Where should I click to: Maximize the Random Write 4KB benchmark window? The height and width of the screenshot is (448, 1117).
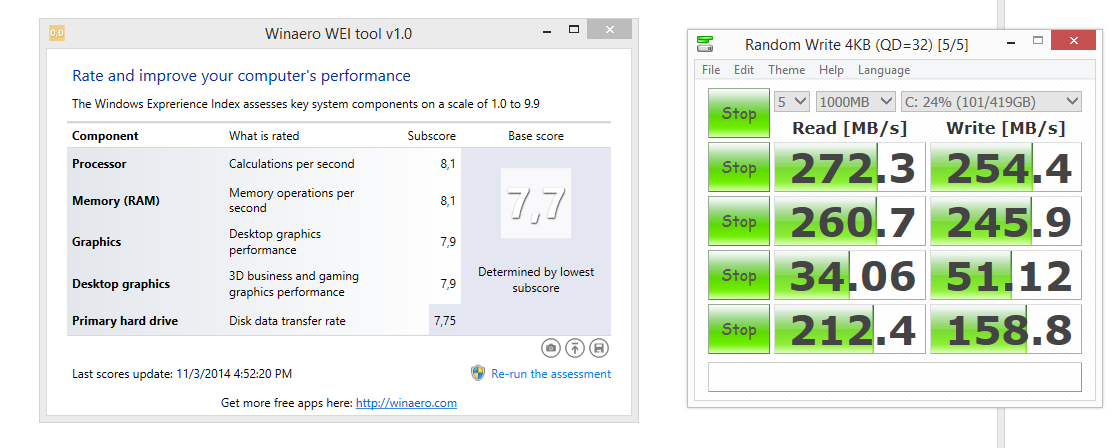(1038, 41)
